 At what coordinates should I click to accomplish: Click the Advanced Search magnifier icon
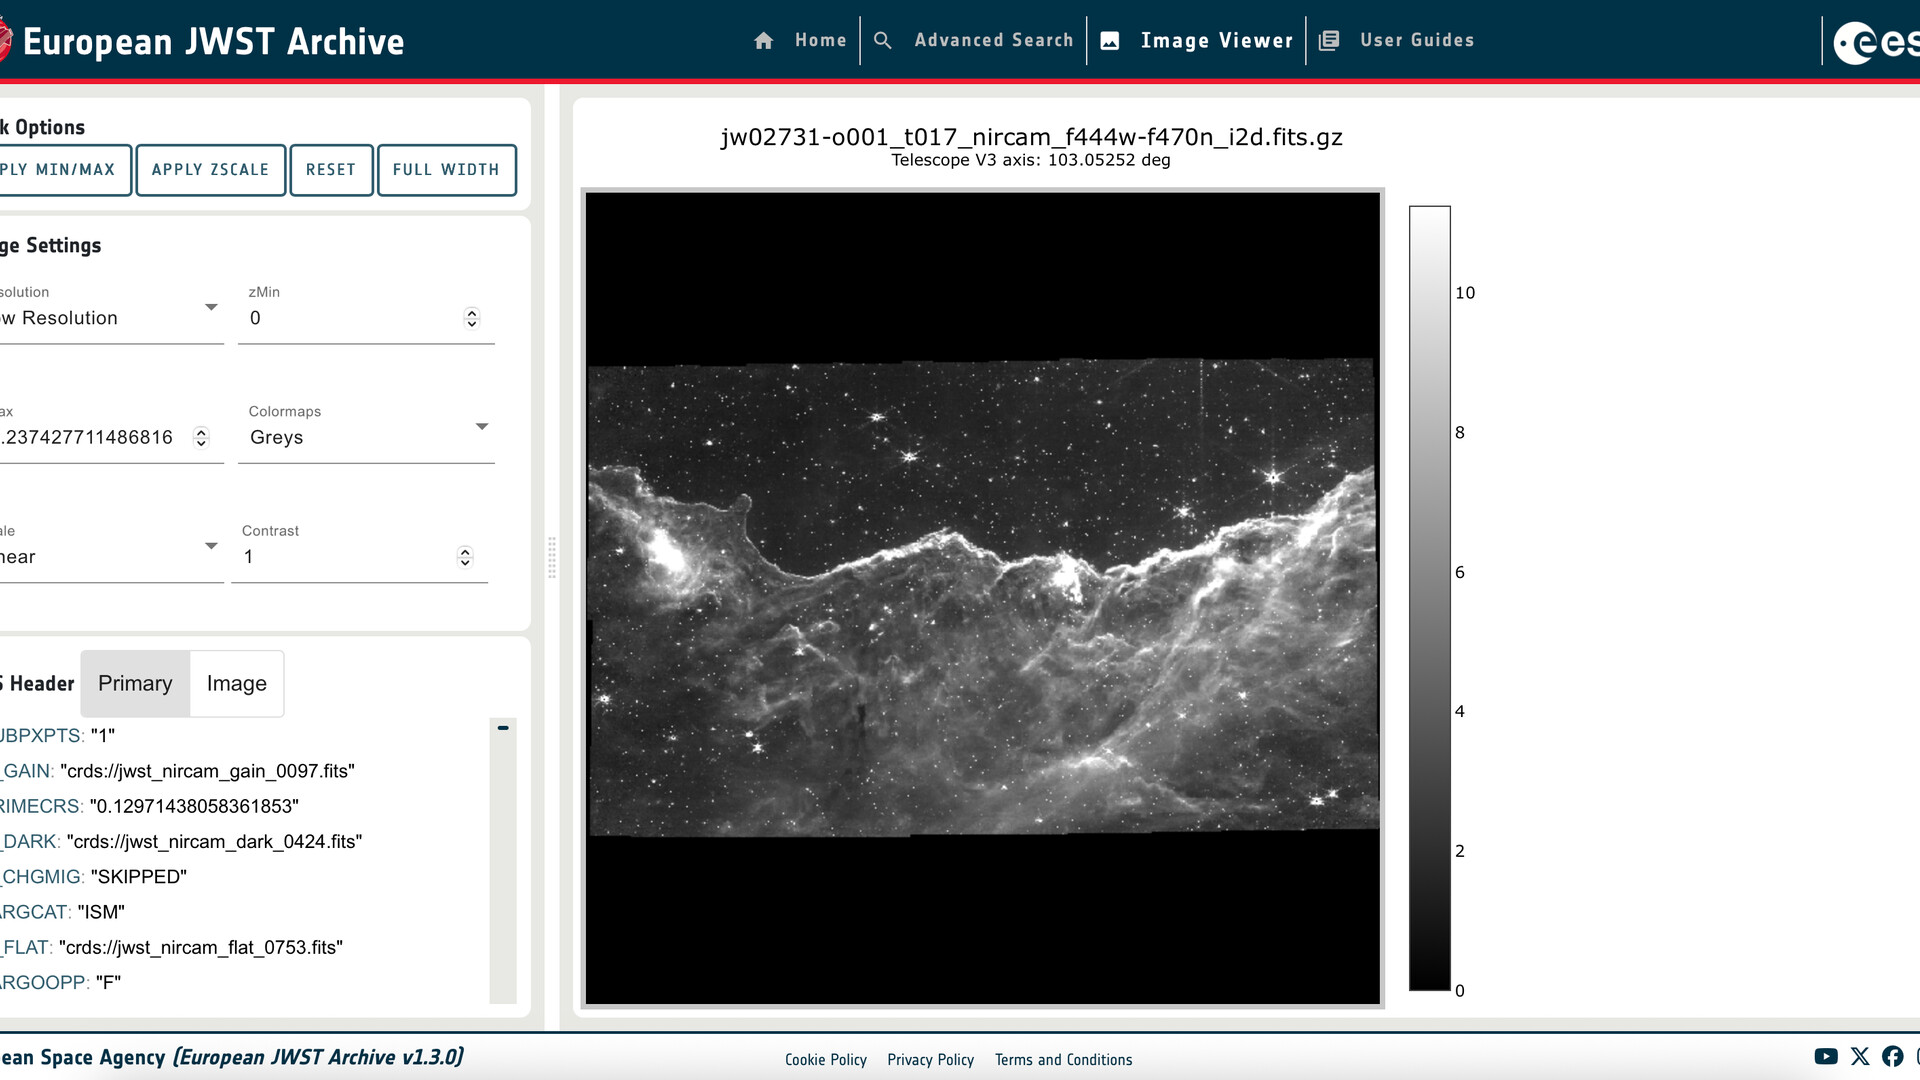pyautogui.click(x=882, y=41)
